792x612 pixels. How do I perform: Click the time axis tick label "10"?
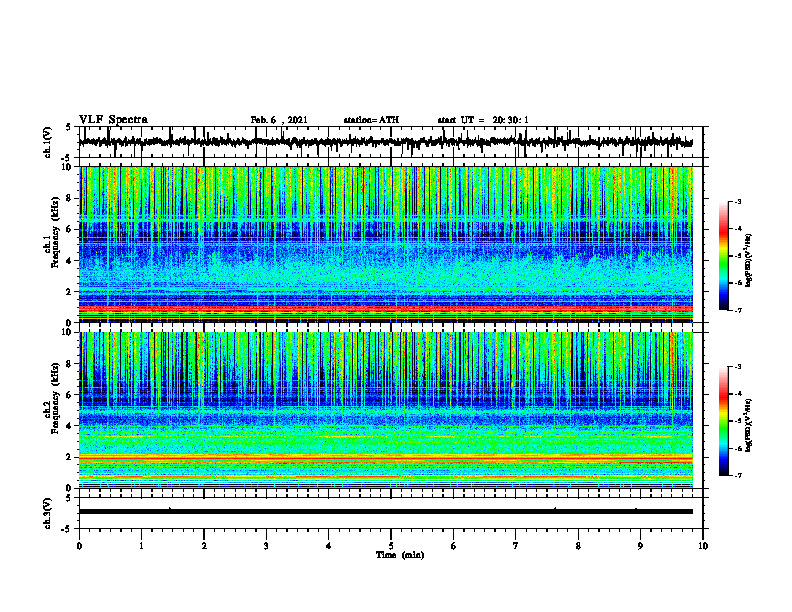(703, 546)
